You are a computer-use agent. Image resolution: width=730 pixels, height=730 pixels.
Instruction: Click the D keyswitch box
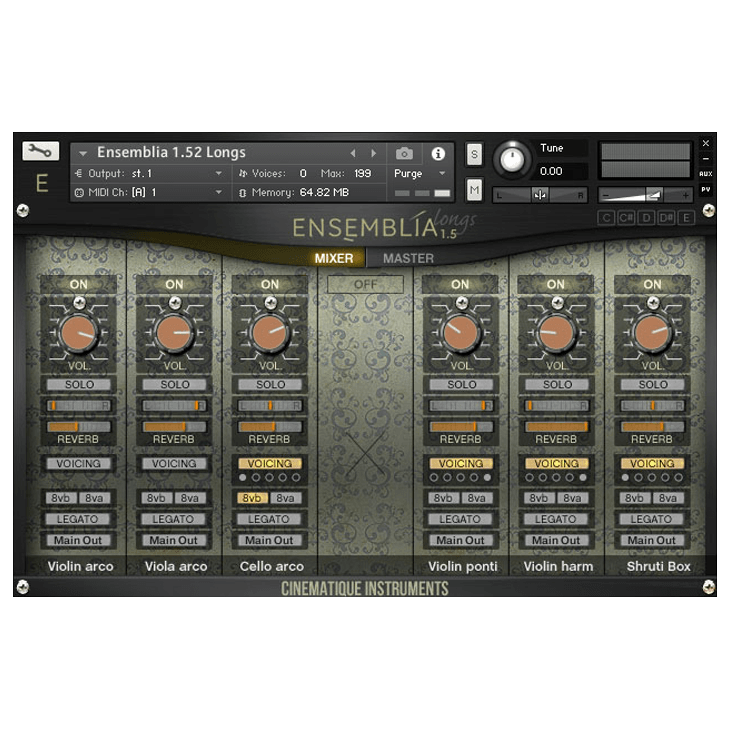click(646, 217)
